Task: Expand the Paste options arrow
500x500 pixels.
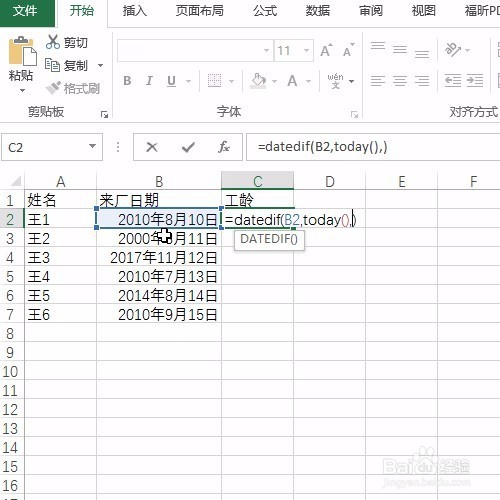Action: pyautogui.click(x=22, y=91)
